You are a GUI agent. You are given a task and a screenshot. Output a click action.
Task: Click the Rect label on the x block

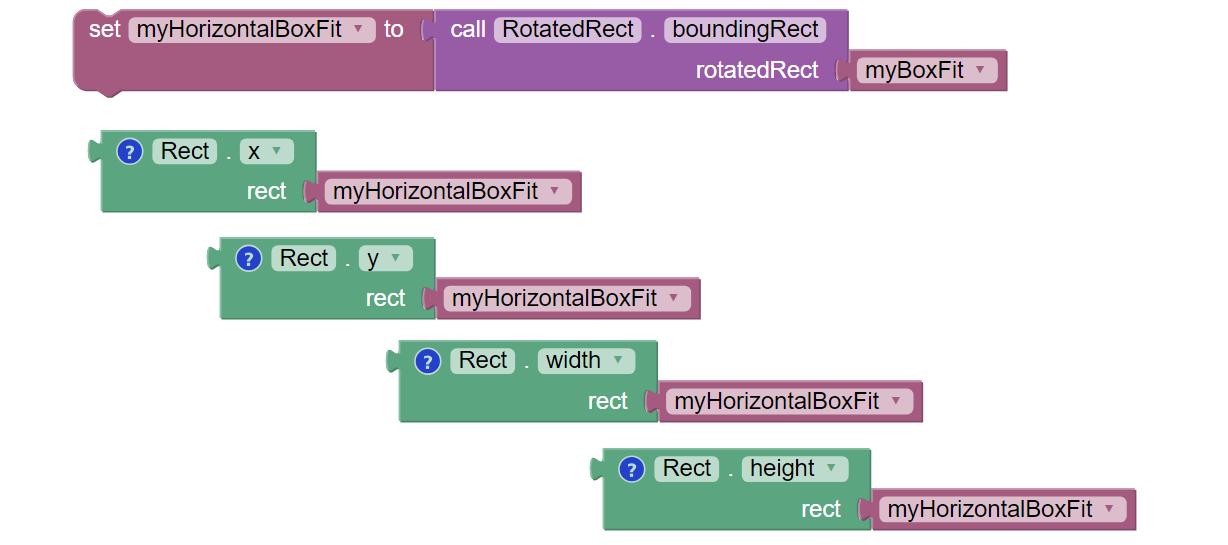coord(185,152)
